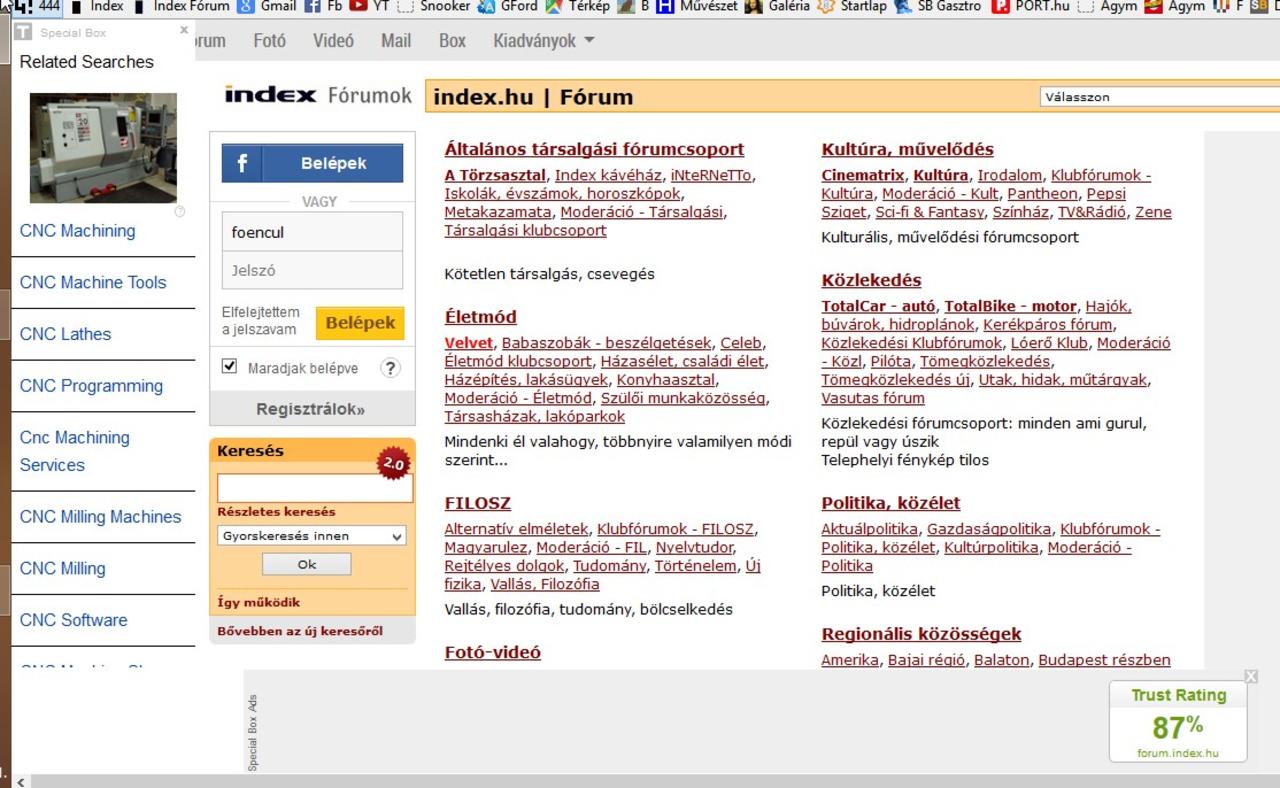Open the TotalCar - autó link
The height and width of the screenshot is (788, 1280).
pyautogui.click(x=879, y=306)
